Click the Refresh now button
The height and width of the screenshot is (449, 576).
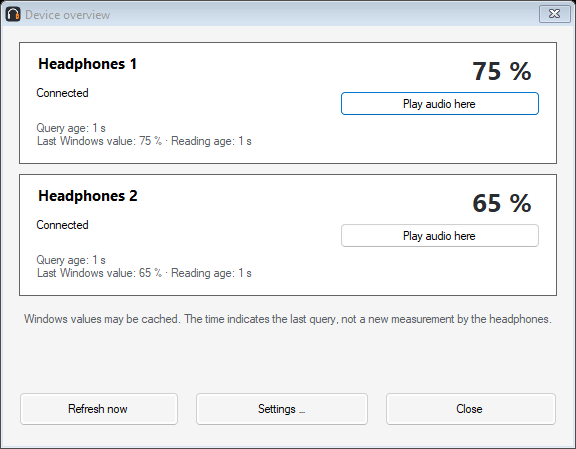pos(99,409)
